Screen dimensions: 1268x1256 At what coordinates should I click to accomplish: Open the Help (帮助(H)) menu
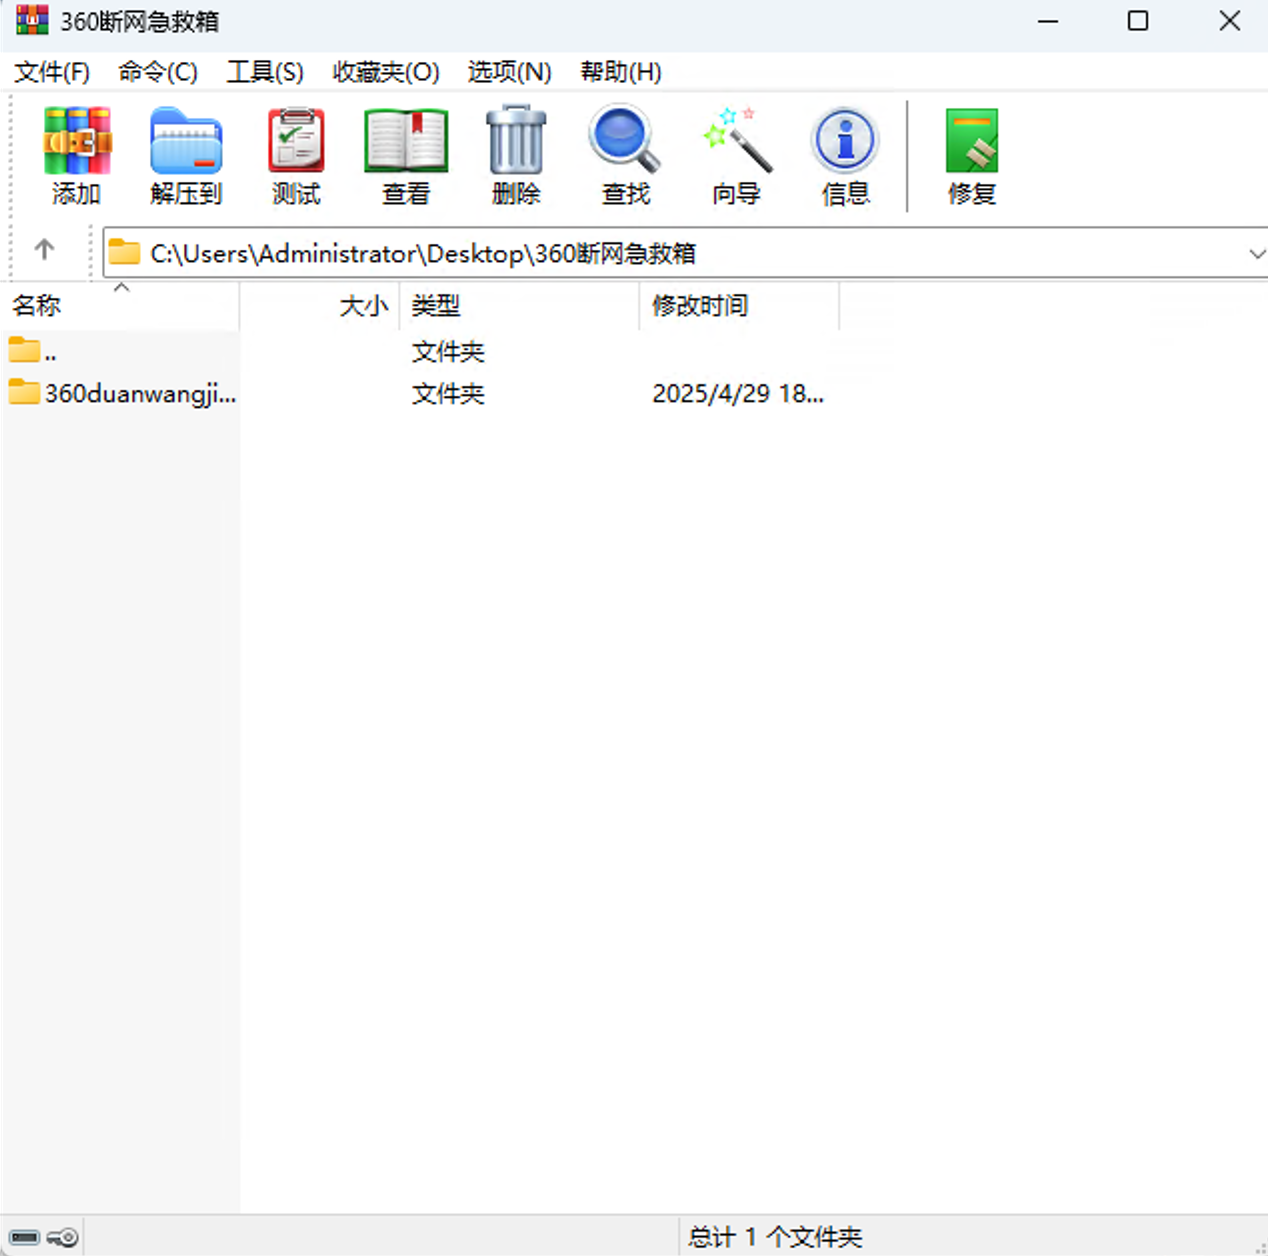coord(621,72)
